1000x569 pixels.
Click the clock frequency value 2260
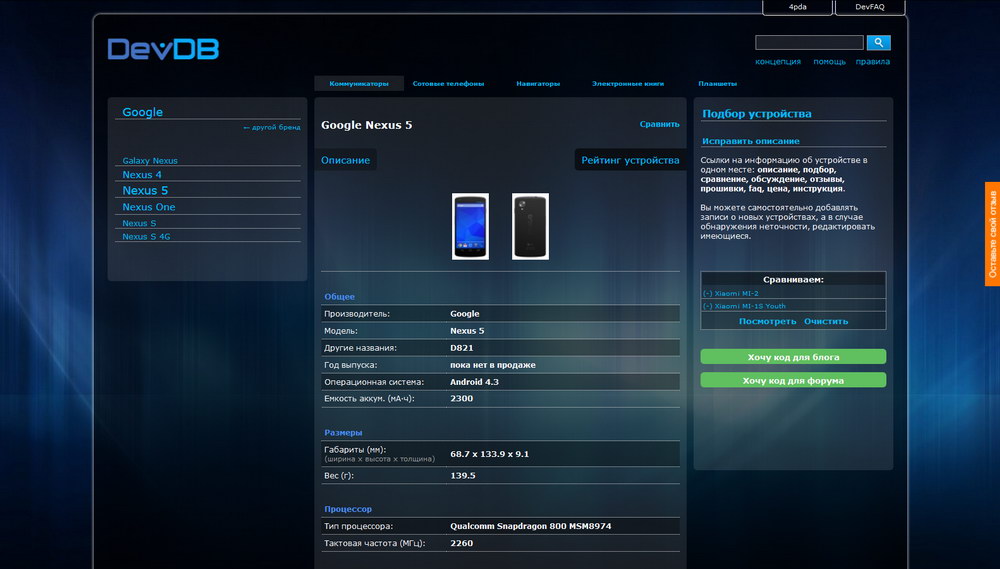[x=462, y=543]
